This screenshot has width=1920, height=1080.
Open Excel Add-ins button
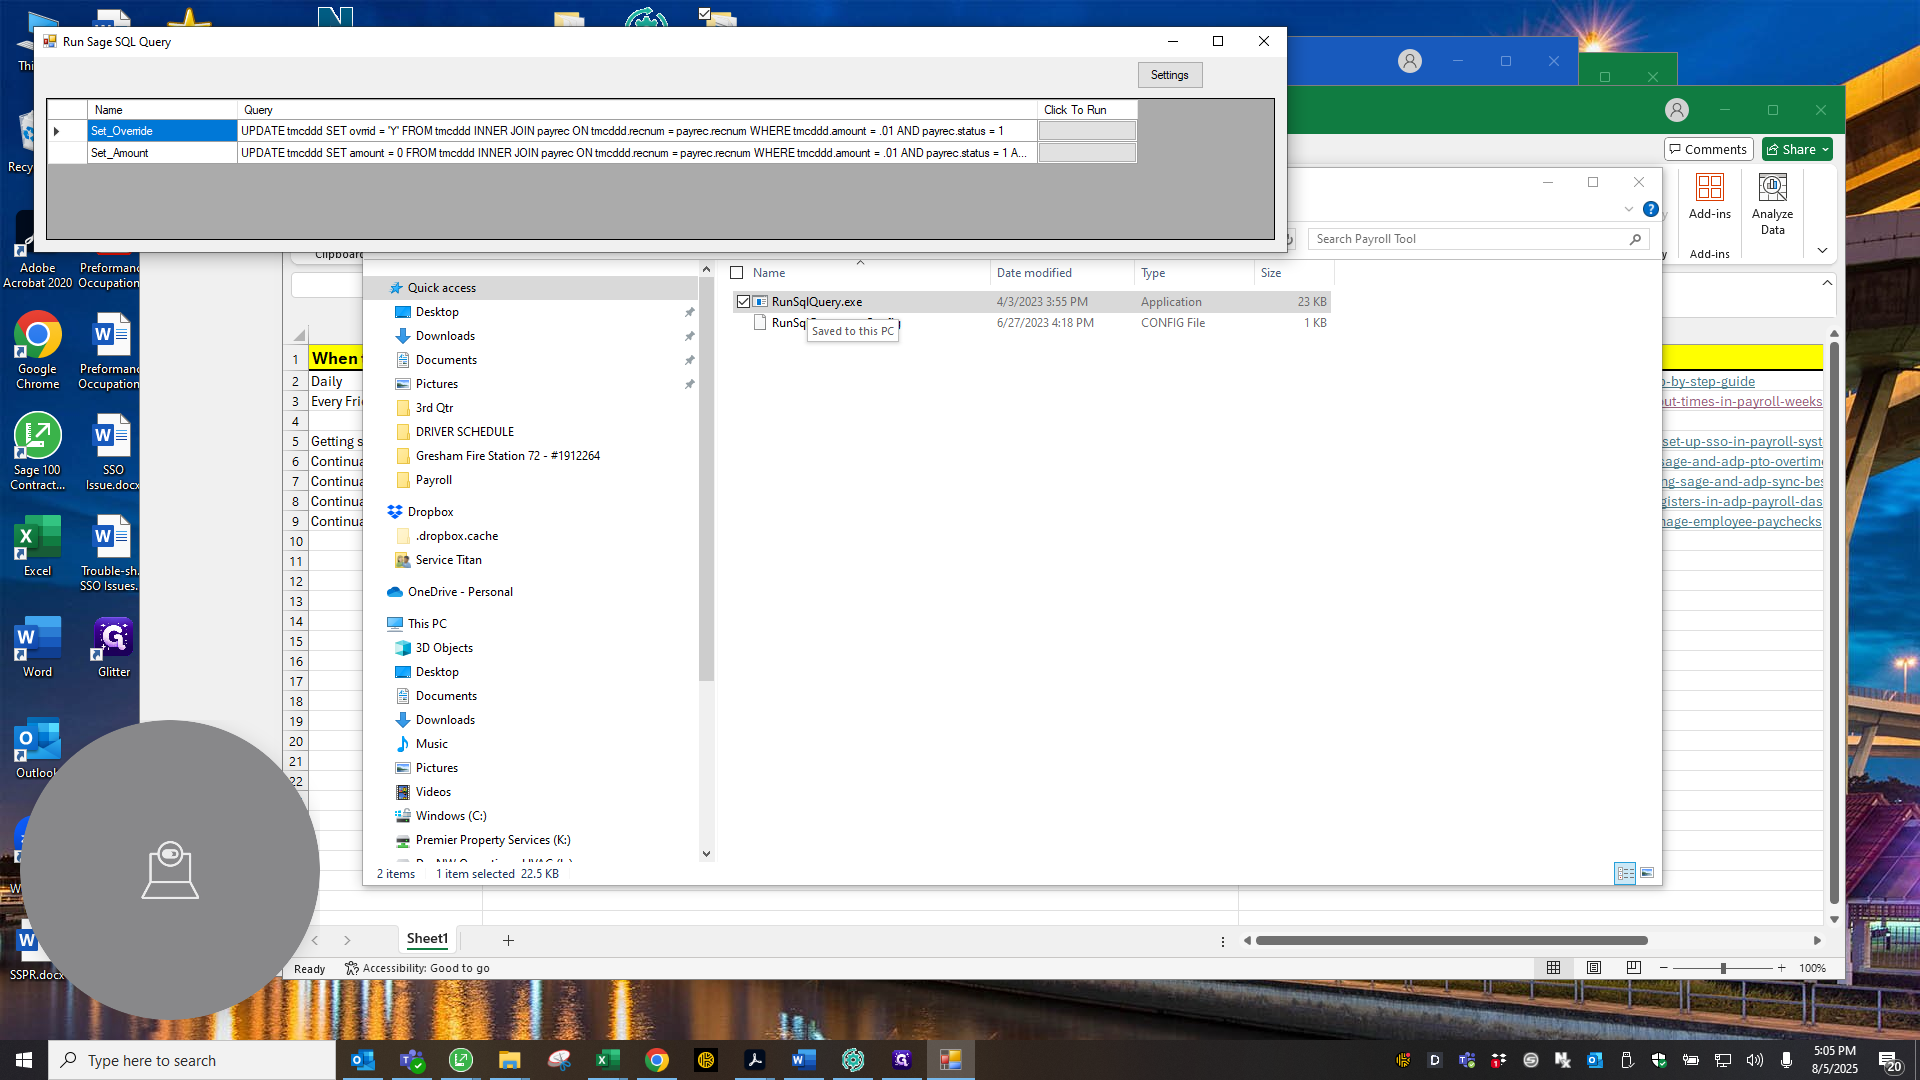click(1709, 197)
